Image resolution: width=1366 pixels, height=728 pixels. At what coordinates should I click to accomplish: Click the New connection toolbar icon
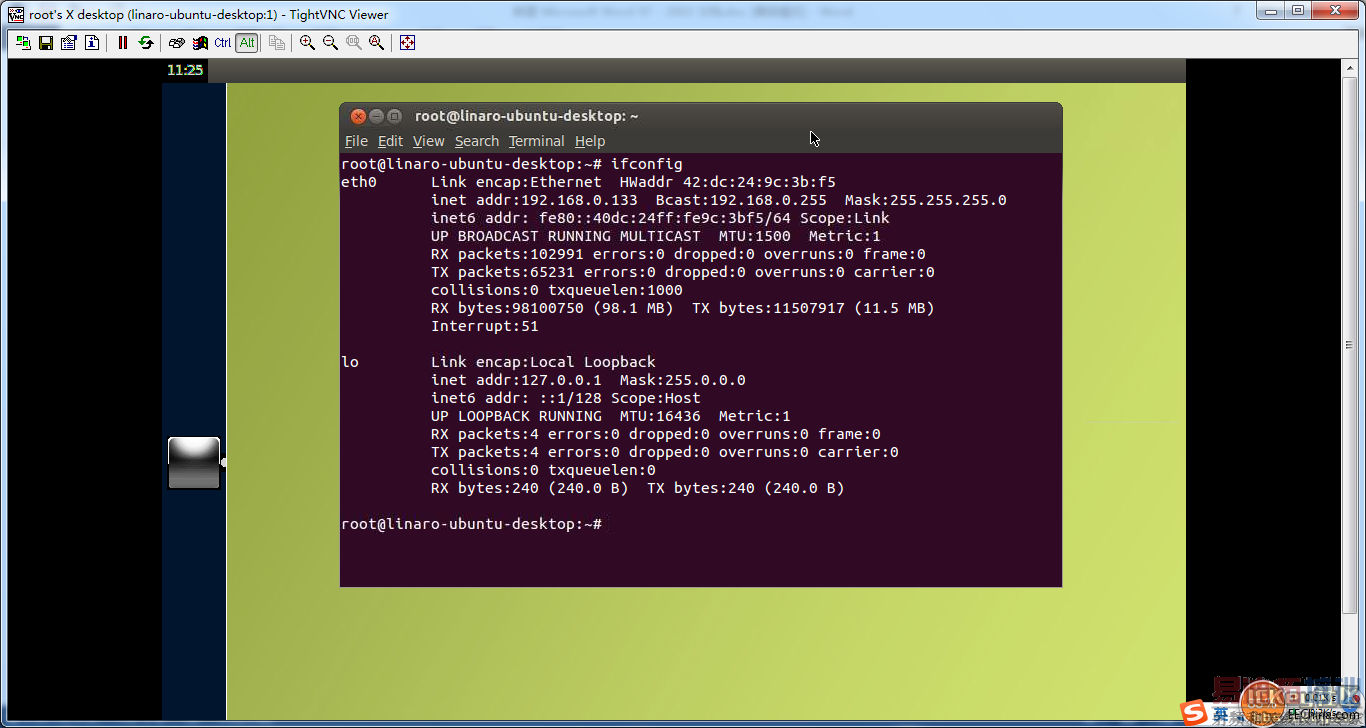[23, 43]
